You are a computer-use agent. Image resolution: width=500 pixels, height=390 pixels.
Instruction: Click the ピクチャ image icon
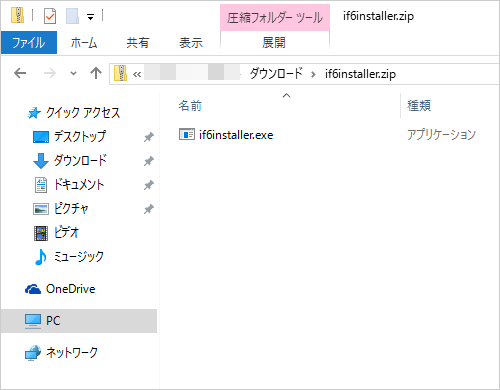pos(41,209)
